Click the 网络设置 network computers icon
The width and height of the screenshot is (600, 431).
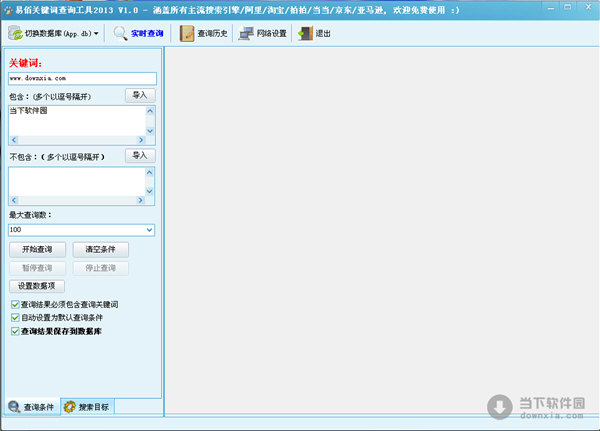pyautogui.click(x=246, y=34)
